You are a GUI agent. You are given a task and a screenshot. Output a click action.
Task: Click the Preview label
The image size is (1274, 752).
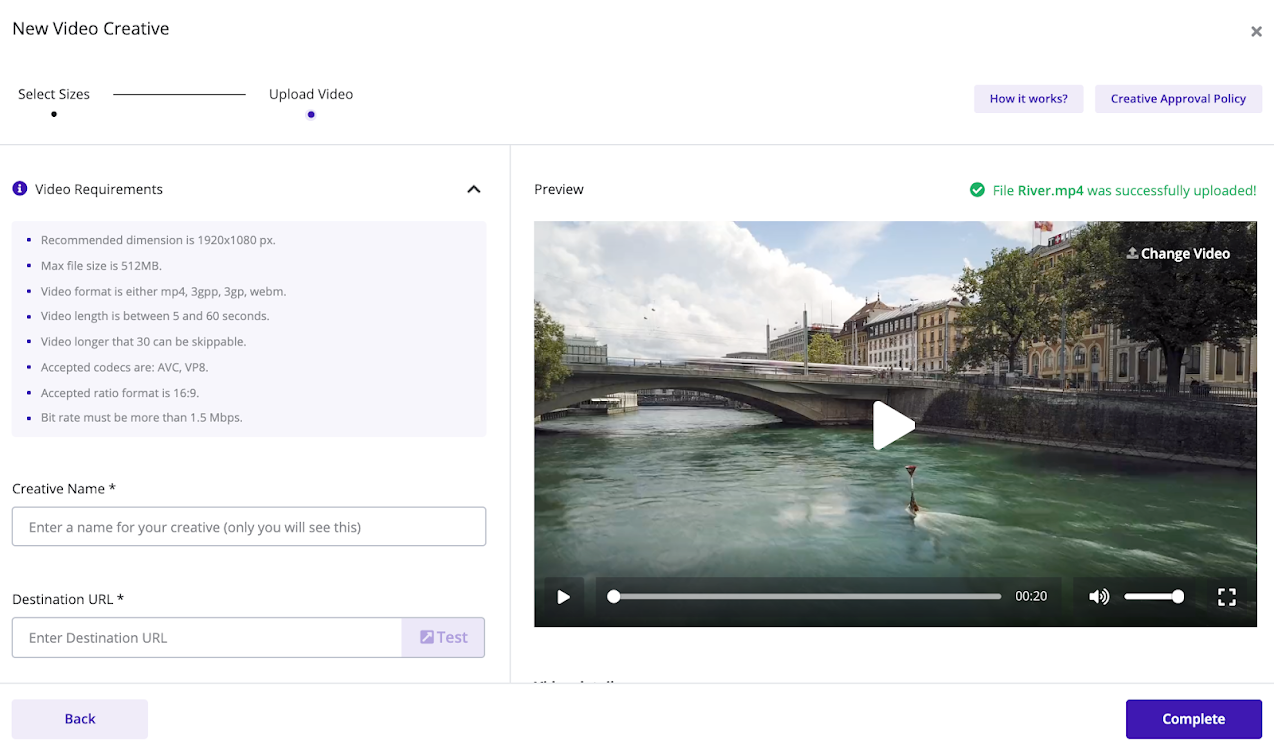pos(559,190)
